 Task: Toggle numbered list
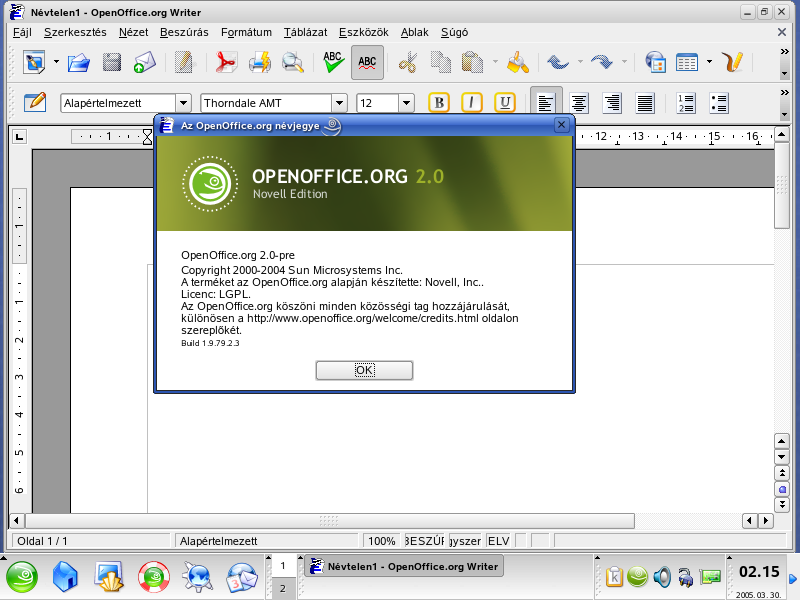pyautogui.click(x=686, y=103)
